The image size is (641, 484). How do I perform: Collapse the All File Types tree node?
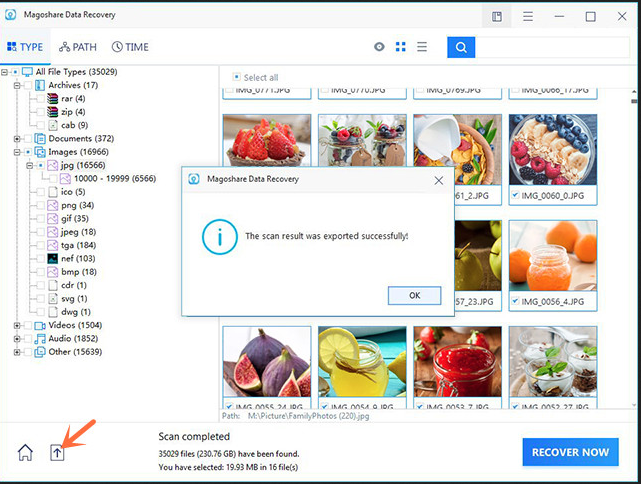tap(4, 72)
